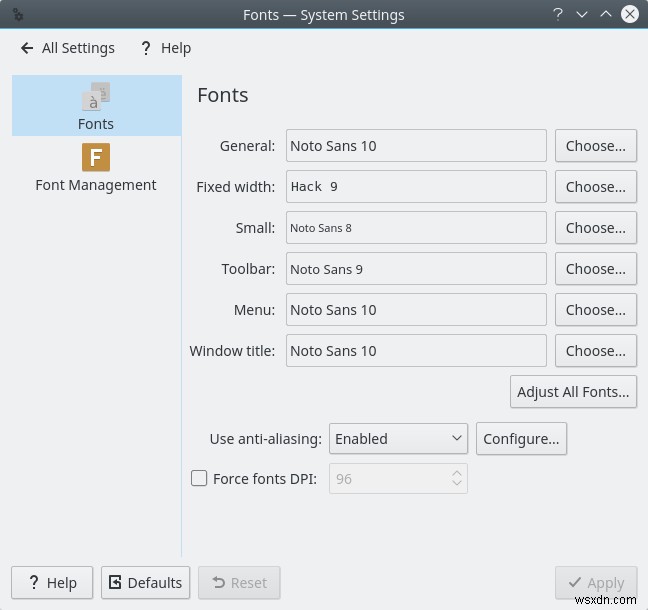
Task: Choose the General font
Action: coord(595,146)
